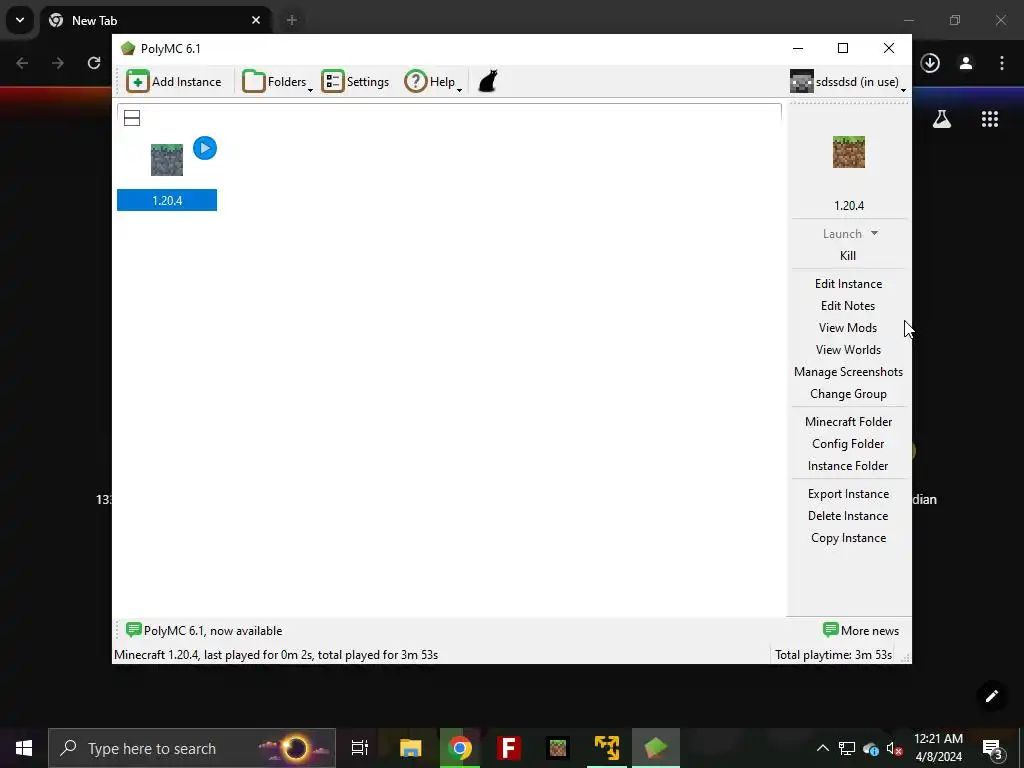Open the Chrome tab search chevron
The height and width of the screenshot is (768, 1024).
[x=20, y=20]
